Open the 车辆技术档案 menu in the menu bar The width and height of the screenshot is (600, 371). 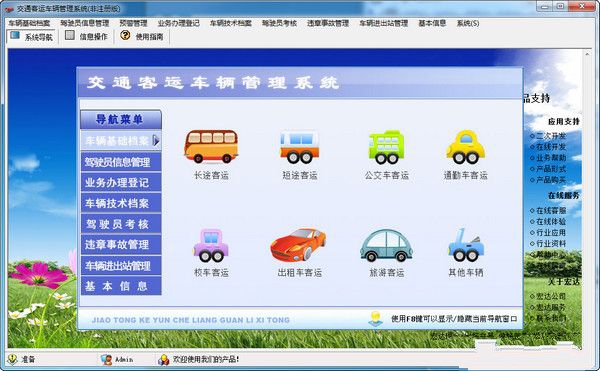[x=231, y=23]
